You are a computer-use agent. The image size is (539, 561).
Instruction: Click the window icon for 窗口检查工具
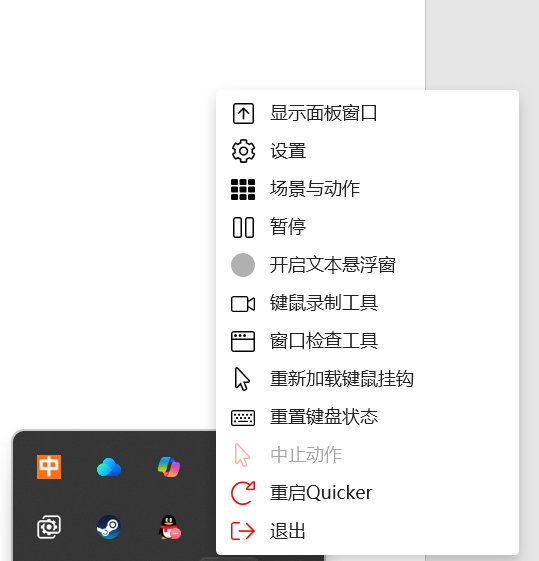pyautogui.click(x=243, y=341)
